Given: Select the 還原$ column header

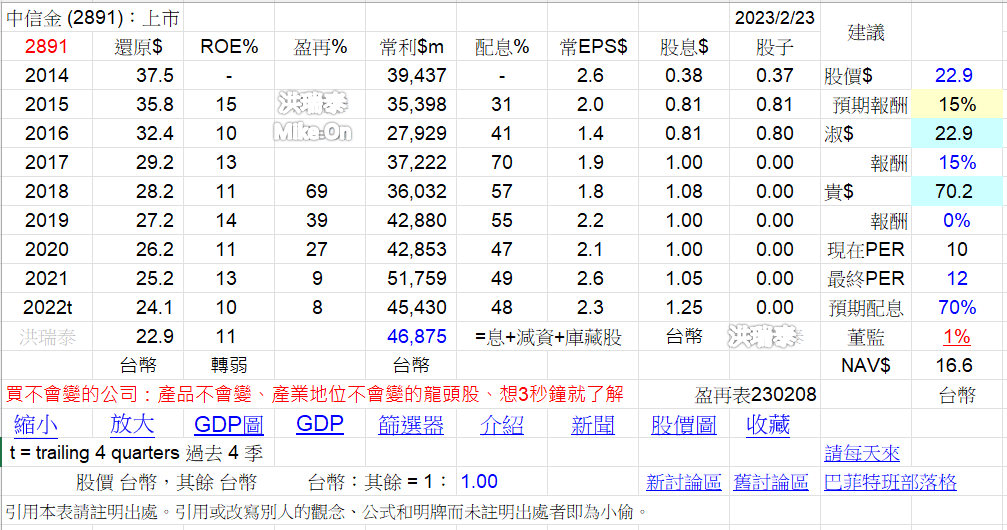Looking at the screenshot, I should pyautogui.click(x=138, y=47).
